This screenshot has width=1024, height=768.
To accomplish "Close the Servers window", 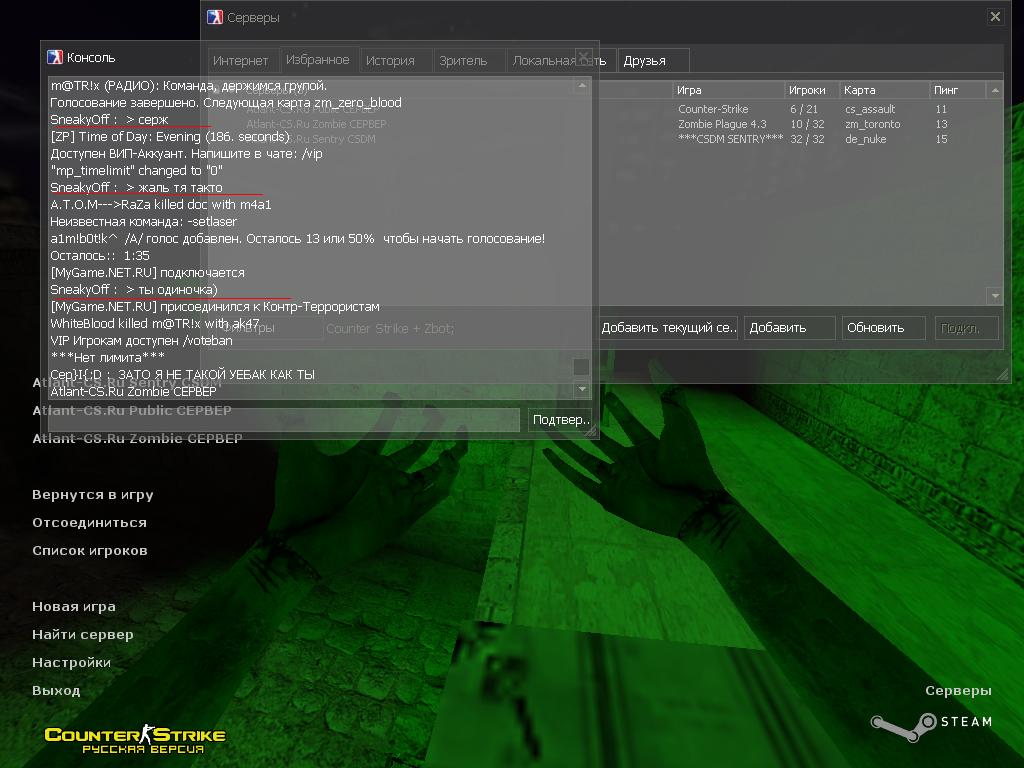I will 995,17.
